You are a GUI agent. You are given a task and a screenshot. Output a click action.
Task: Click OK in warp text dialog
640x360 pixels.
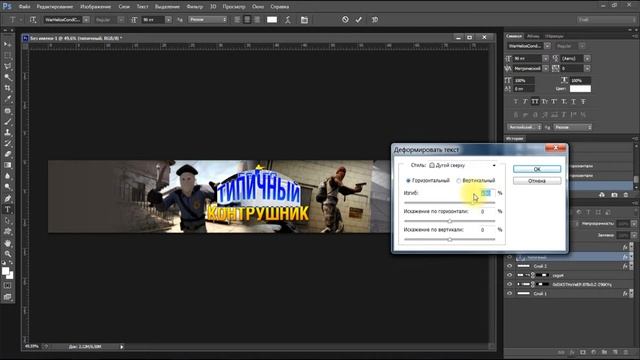(x=537, y=169)
